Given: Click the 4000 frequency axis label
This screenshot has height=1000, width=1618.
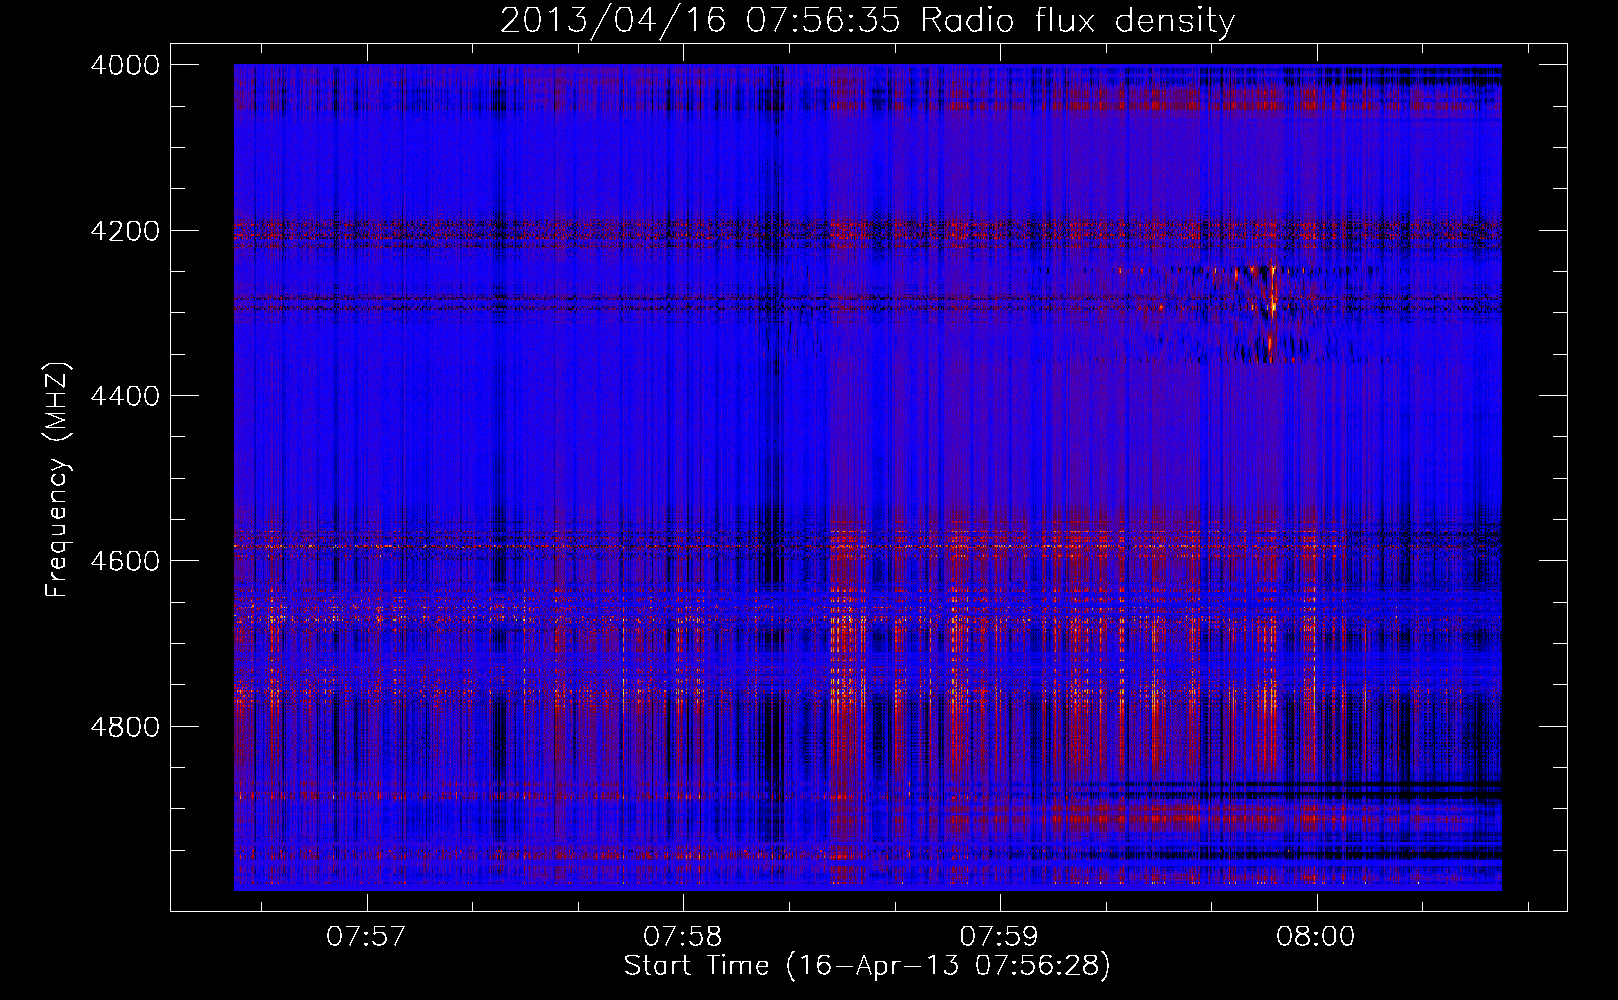Looking at the screenshot, I should click(125, 65).
